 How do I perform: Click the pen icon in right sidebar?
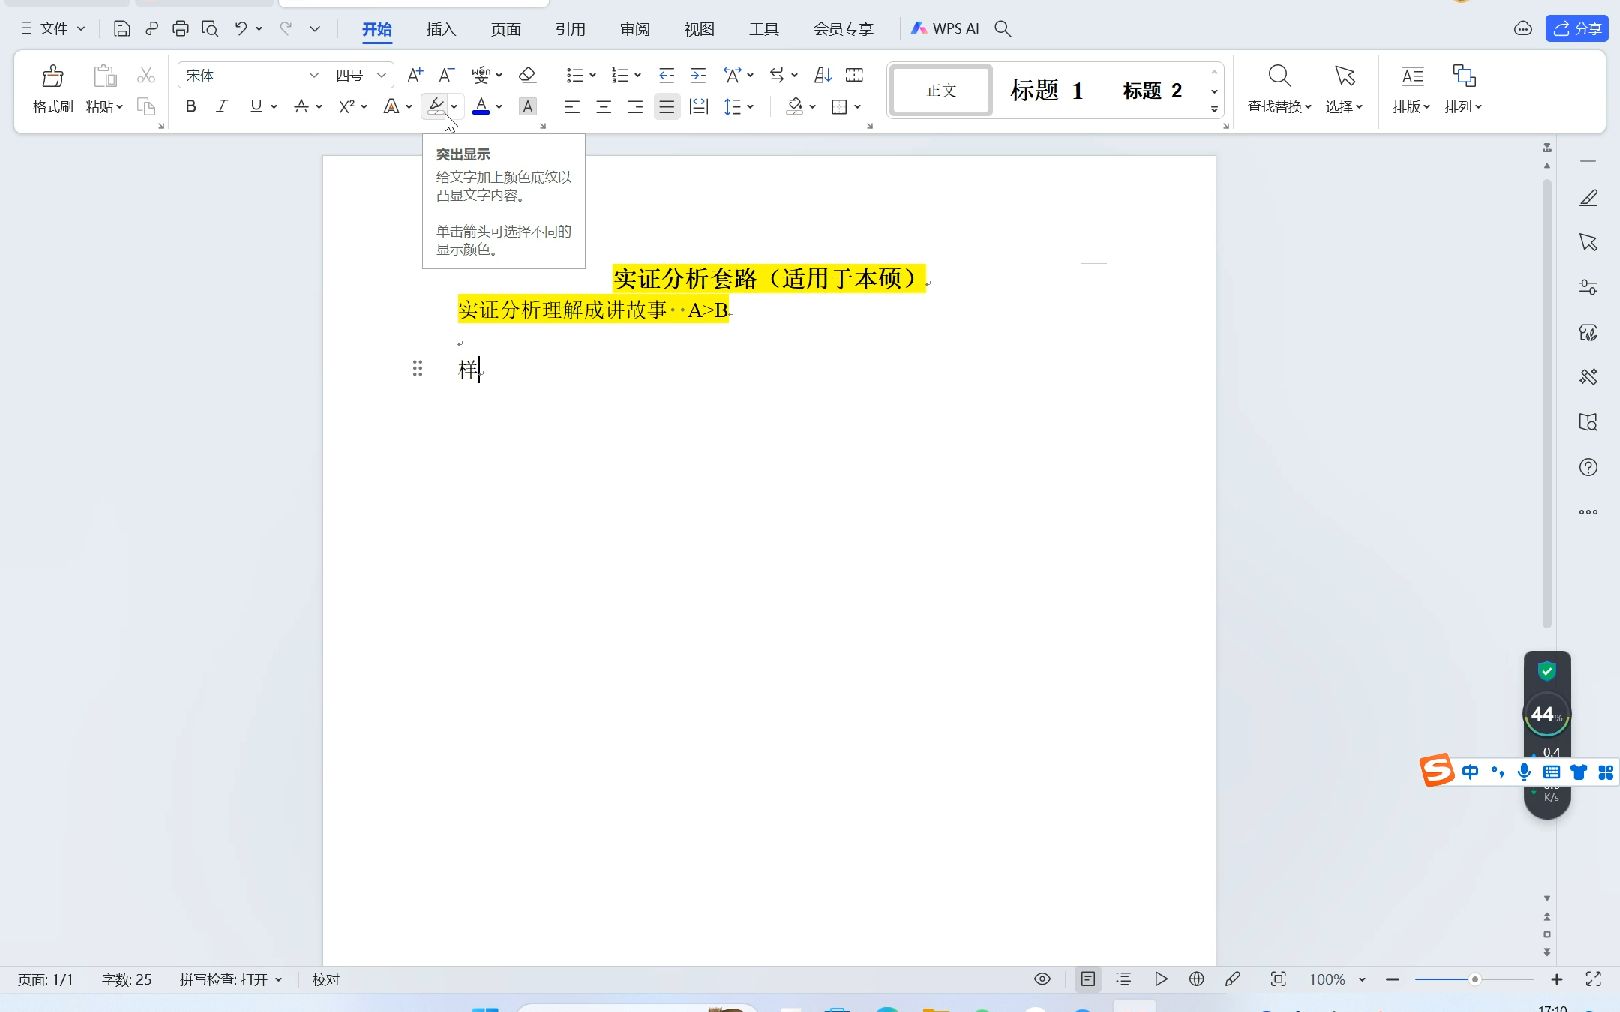1588,198
